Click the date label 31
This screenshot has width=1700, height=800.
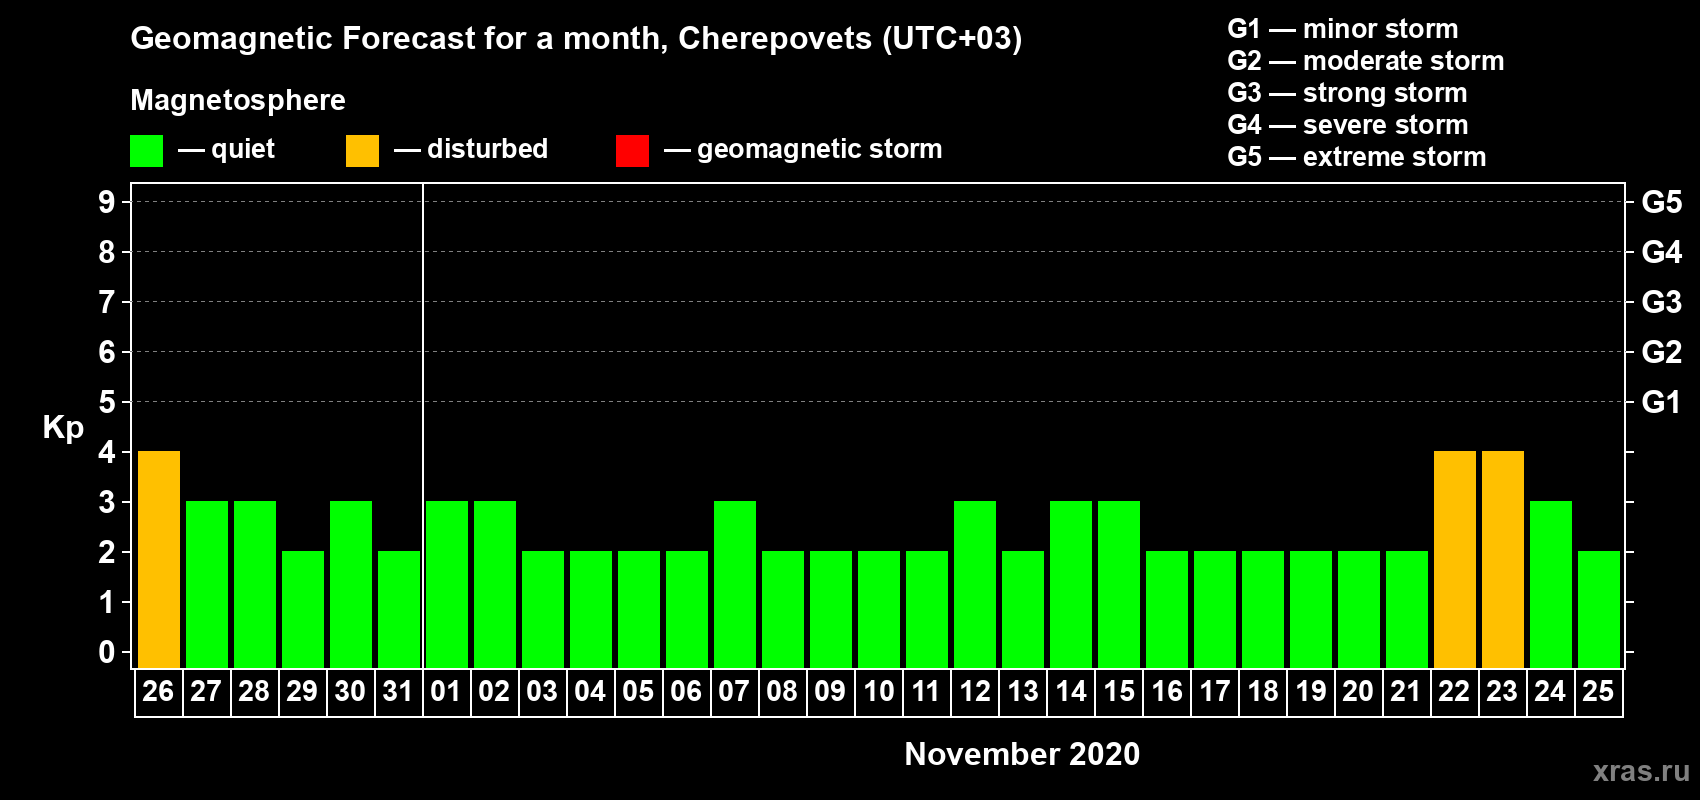pos(398,692)
